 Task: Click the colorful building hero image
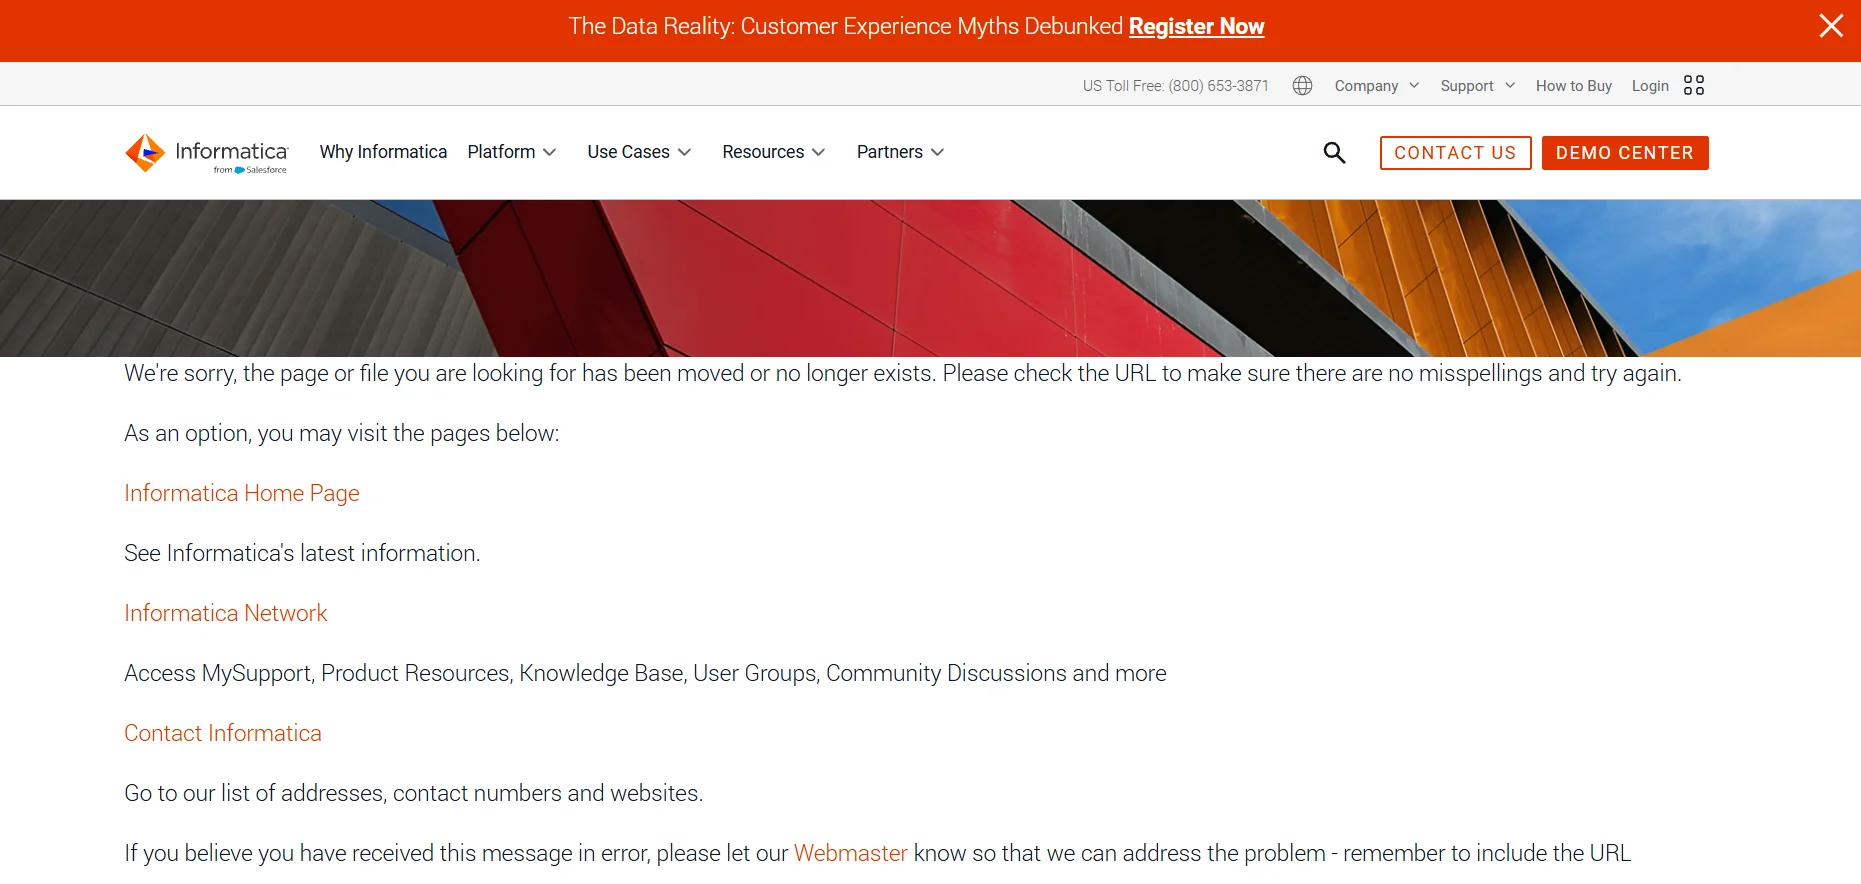pos(930,278)
